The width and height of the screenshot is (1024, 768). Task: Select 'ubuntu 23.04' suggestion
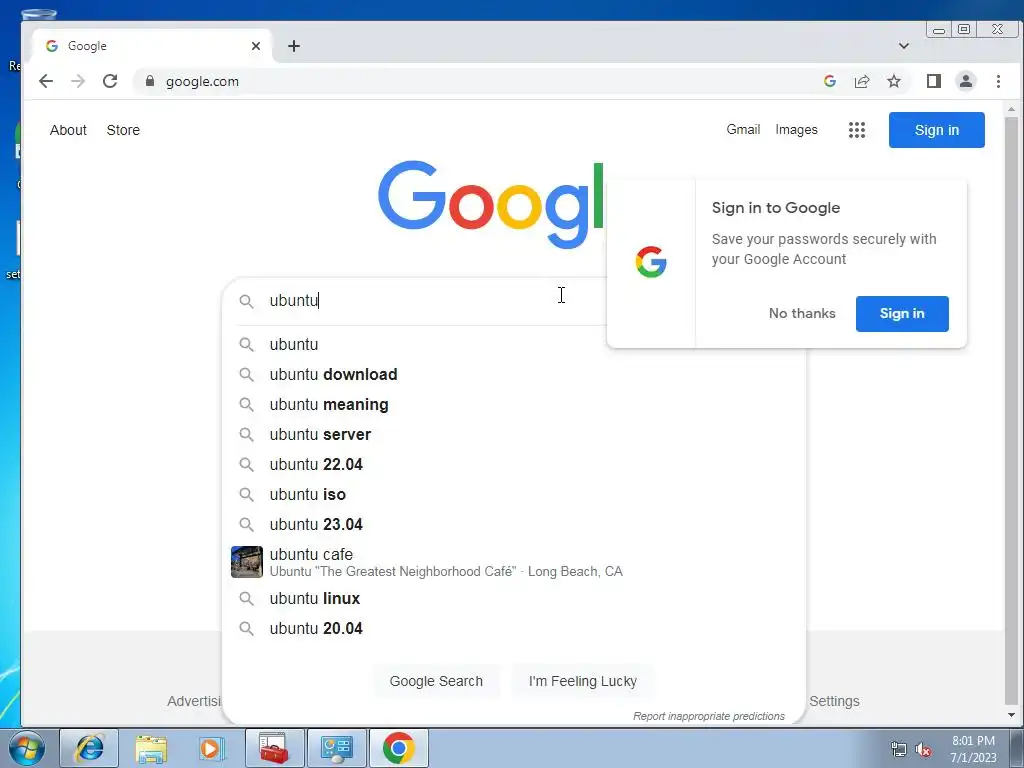tap(514, 524)
